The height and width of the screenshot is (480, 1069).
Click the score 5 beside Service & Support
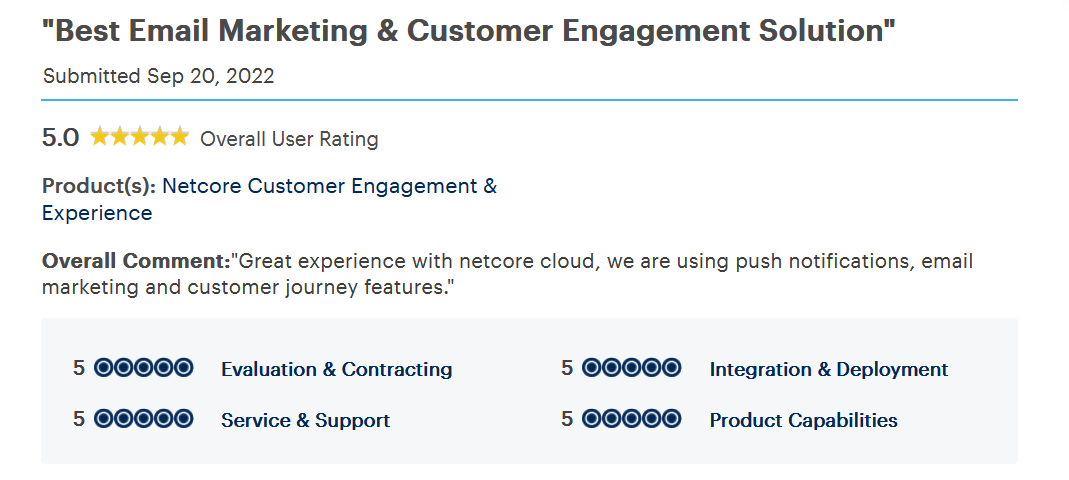coord(79,419)
